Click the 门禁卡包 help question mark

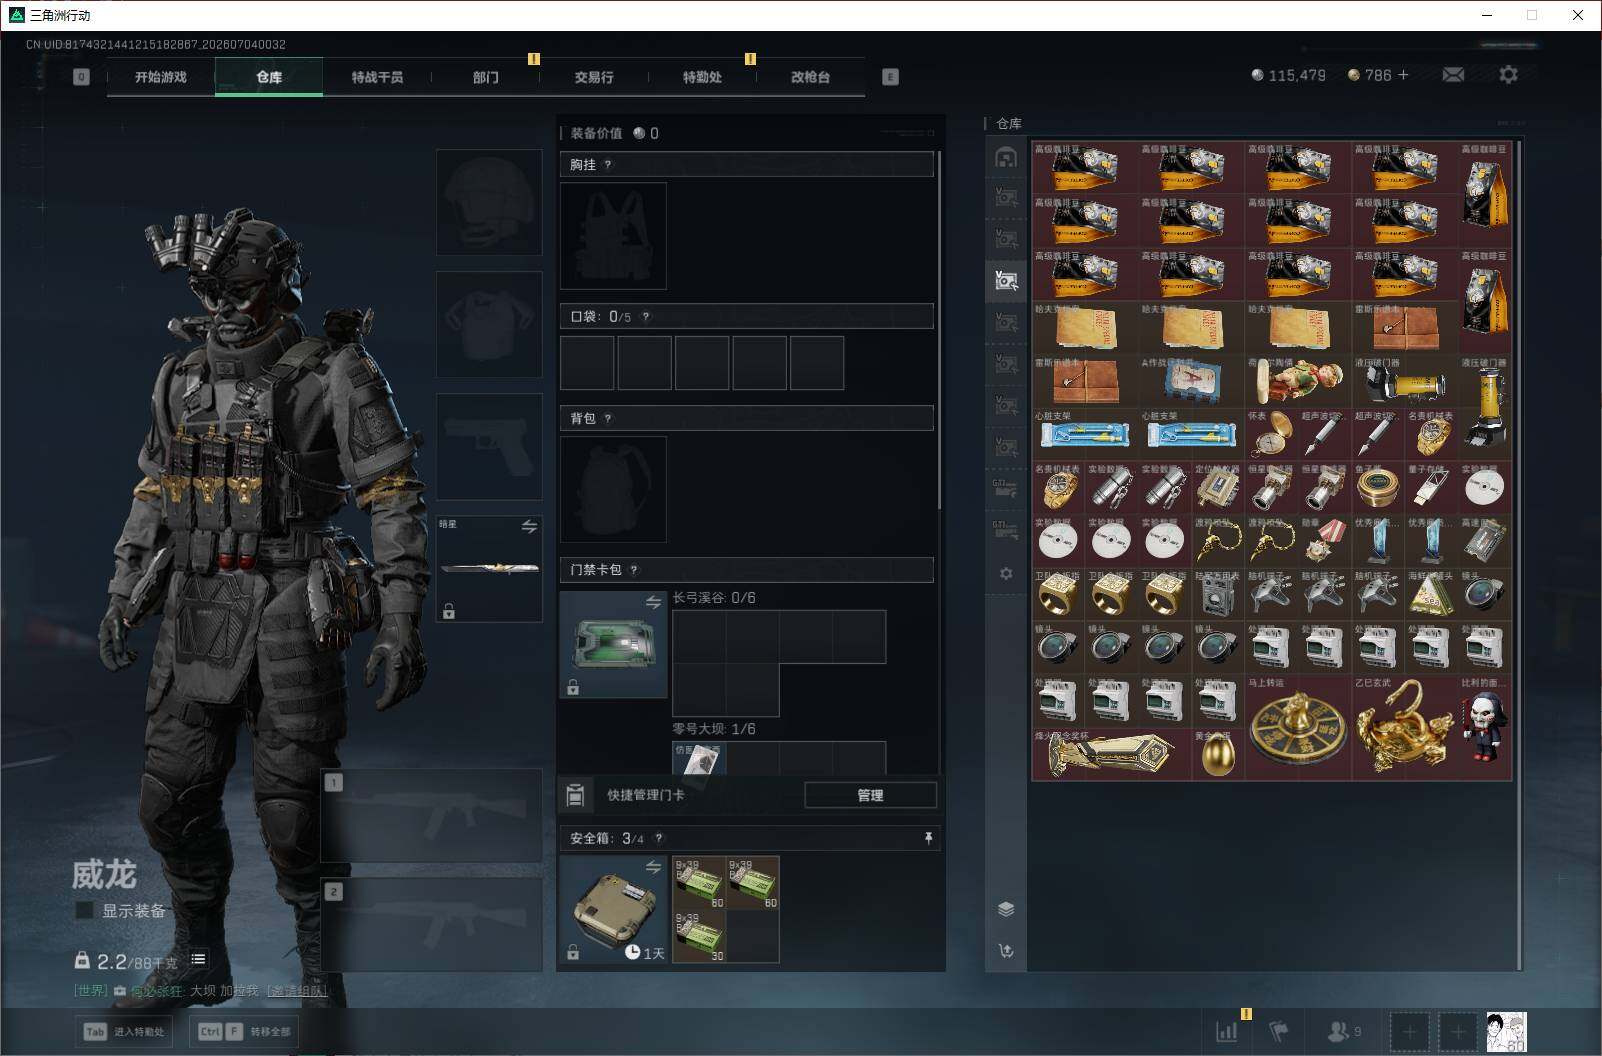click(633, 570)
